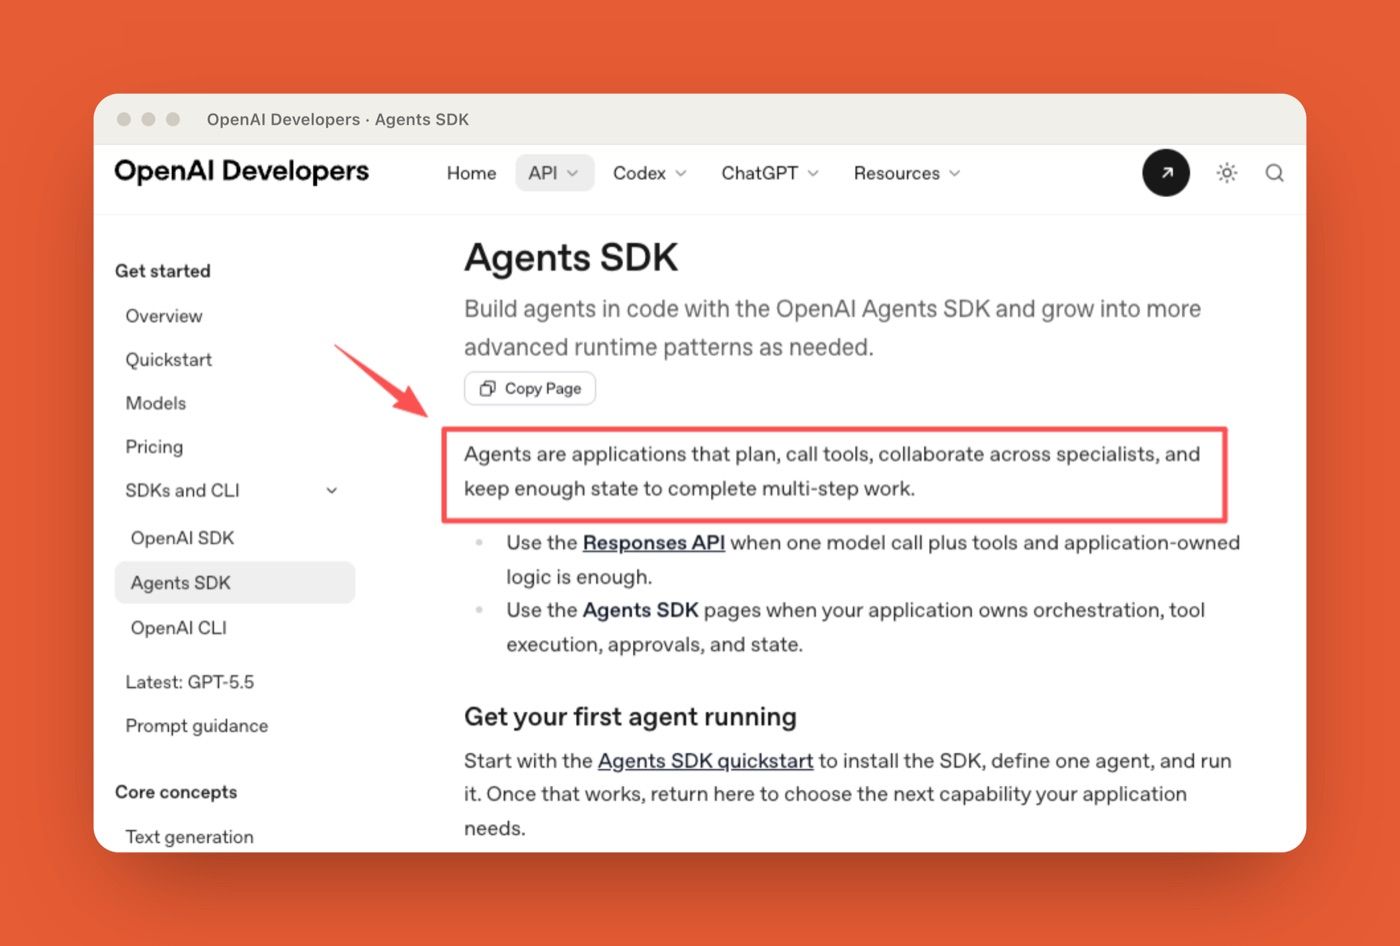Go to Home in top navigation

471,173
